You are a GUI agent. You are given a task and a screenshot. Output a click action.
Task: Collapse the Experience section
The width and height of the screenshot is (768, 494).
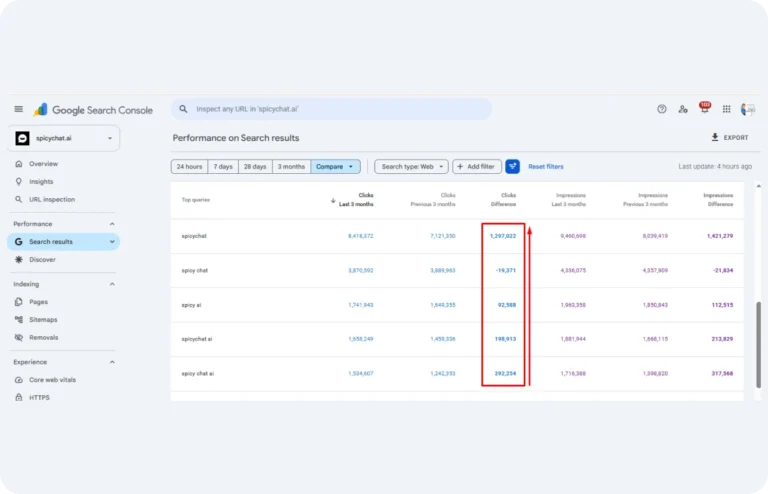point(112,362)
